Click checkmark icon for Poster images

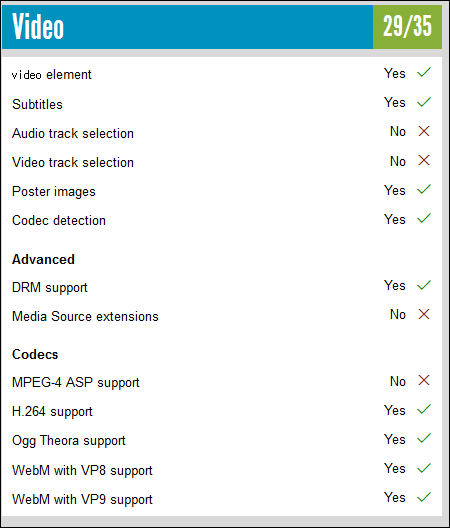coord(424,189)
